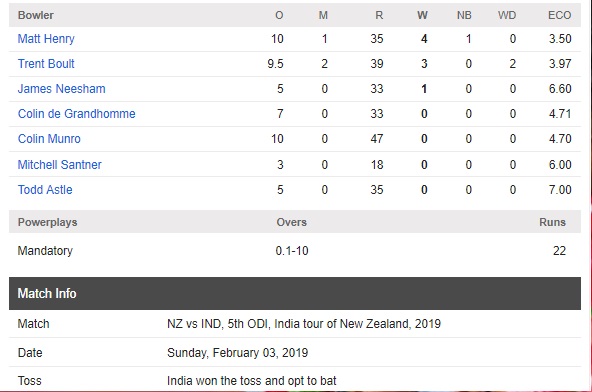
Task: Open Matt Henry player link
Action: pos(46,39)
